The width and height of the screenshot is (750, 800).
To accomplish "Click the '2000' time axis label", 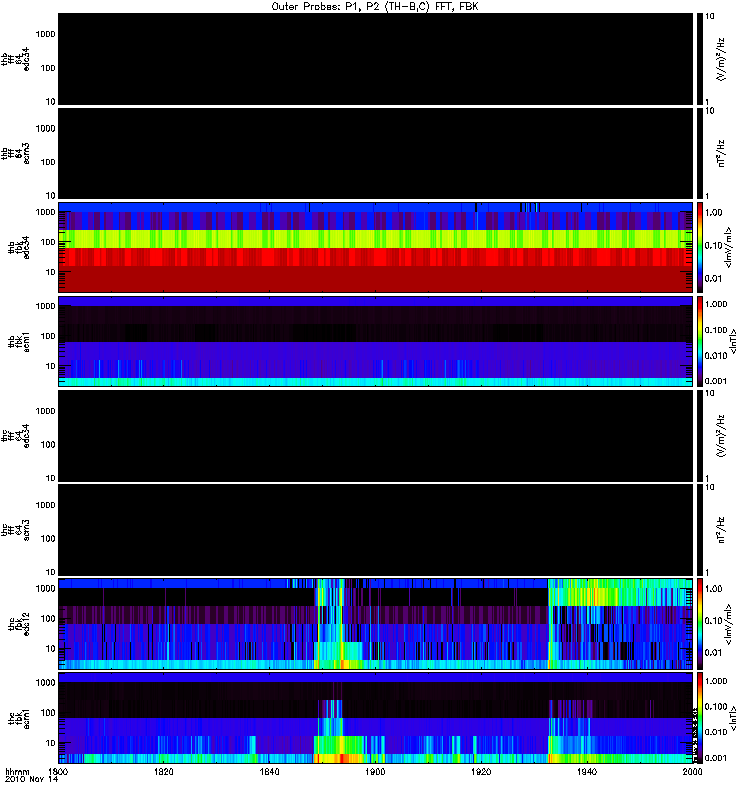I will pos(692,771).
